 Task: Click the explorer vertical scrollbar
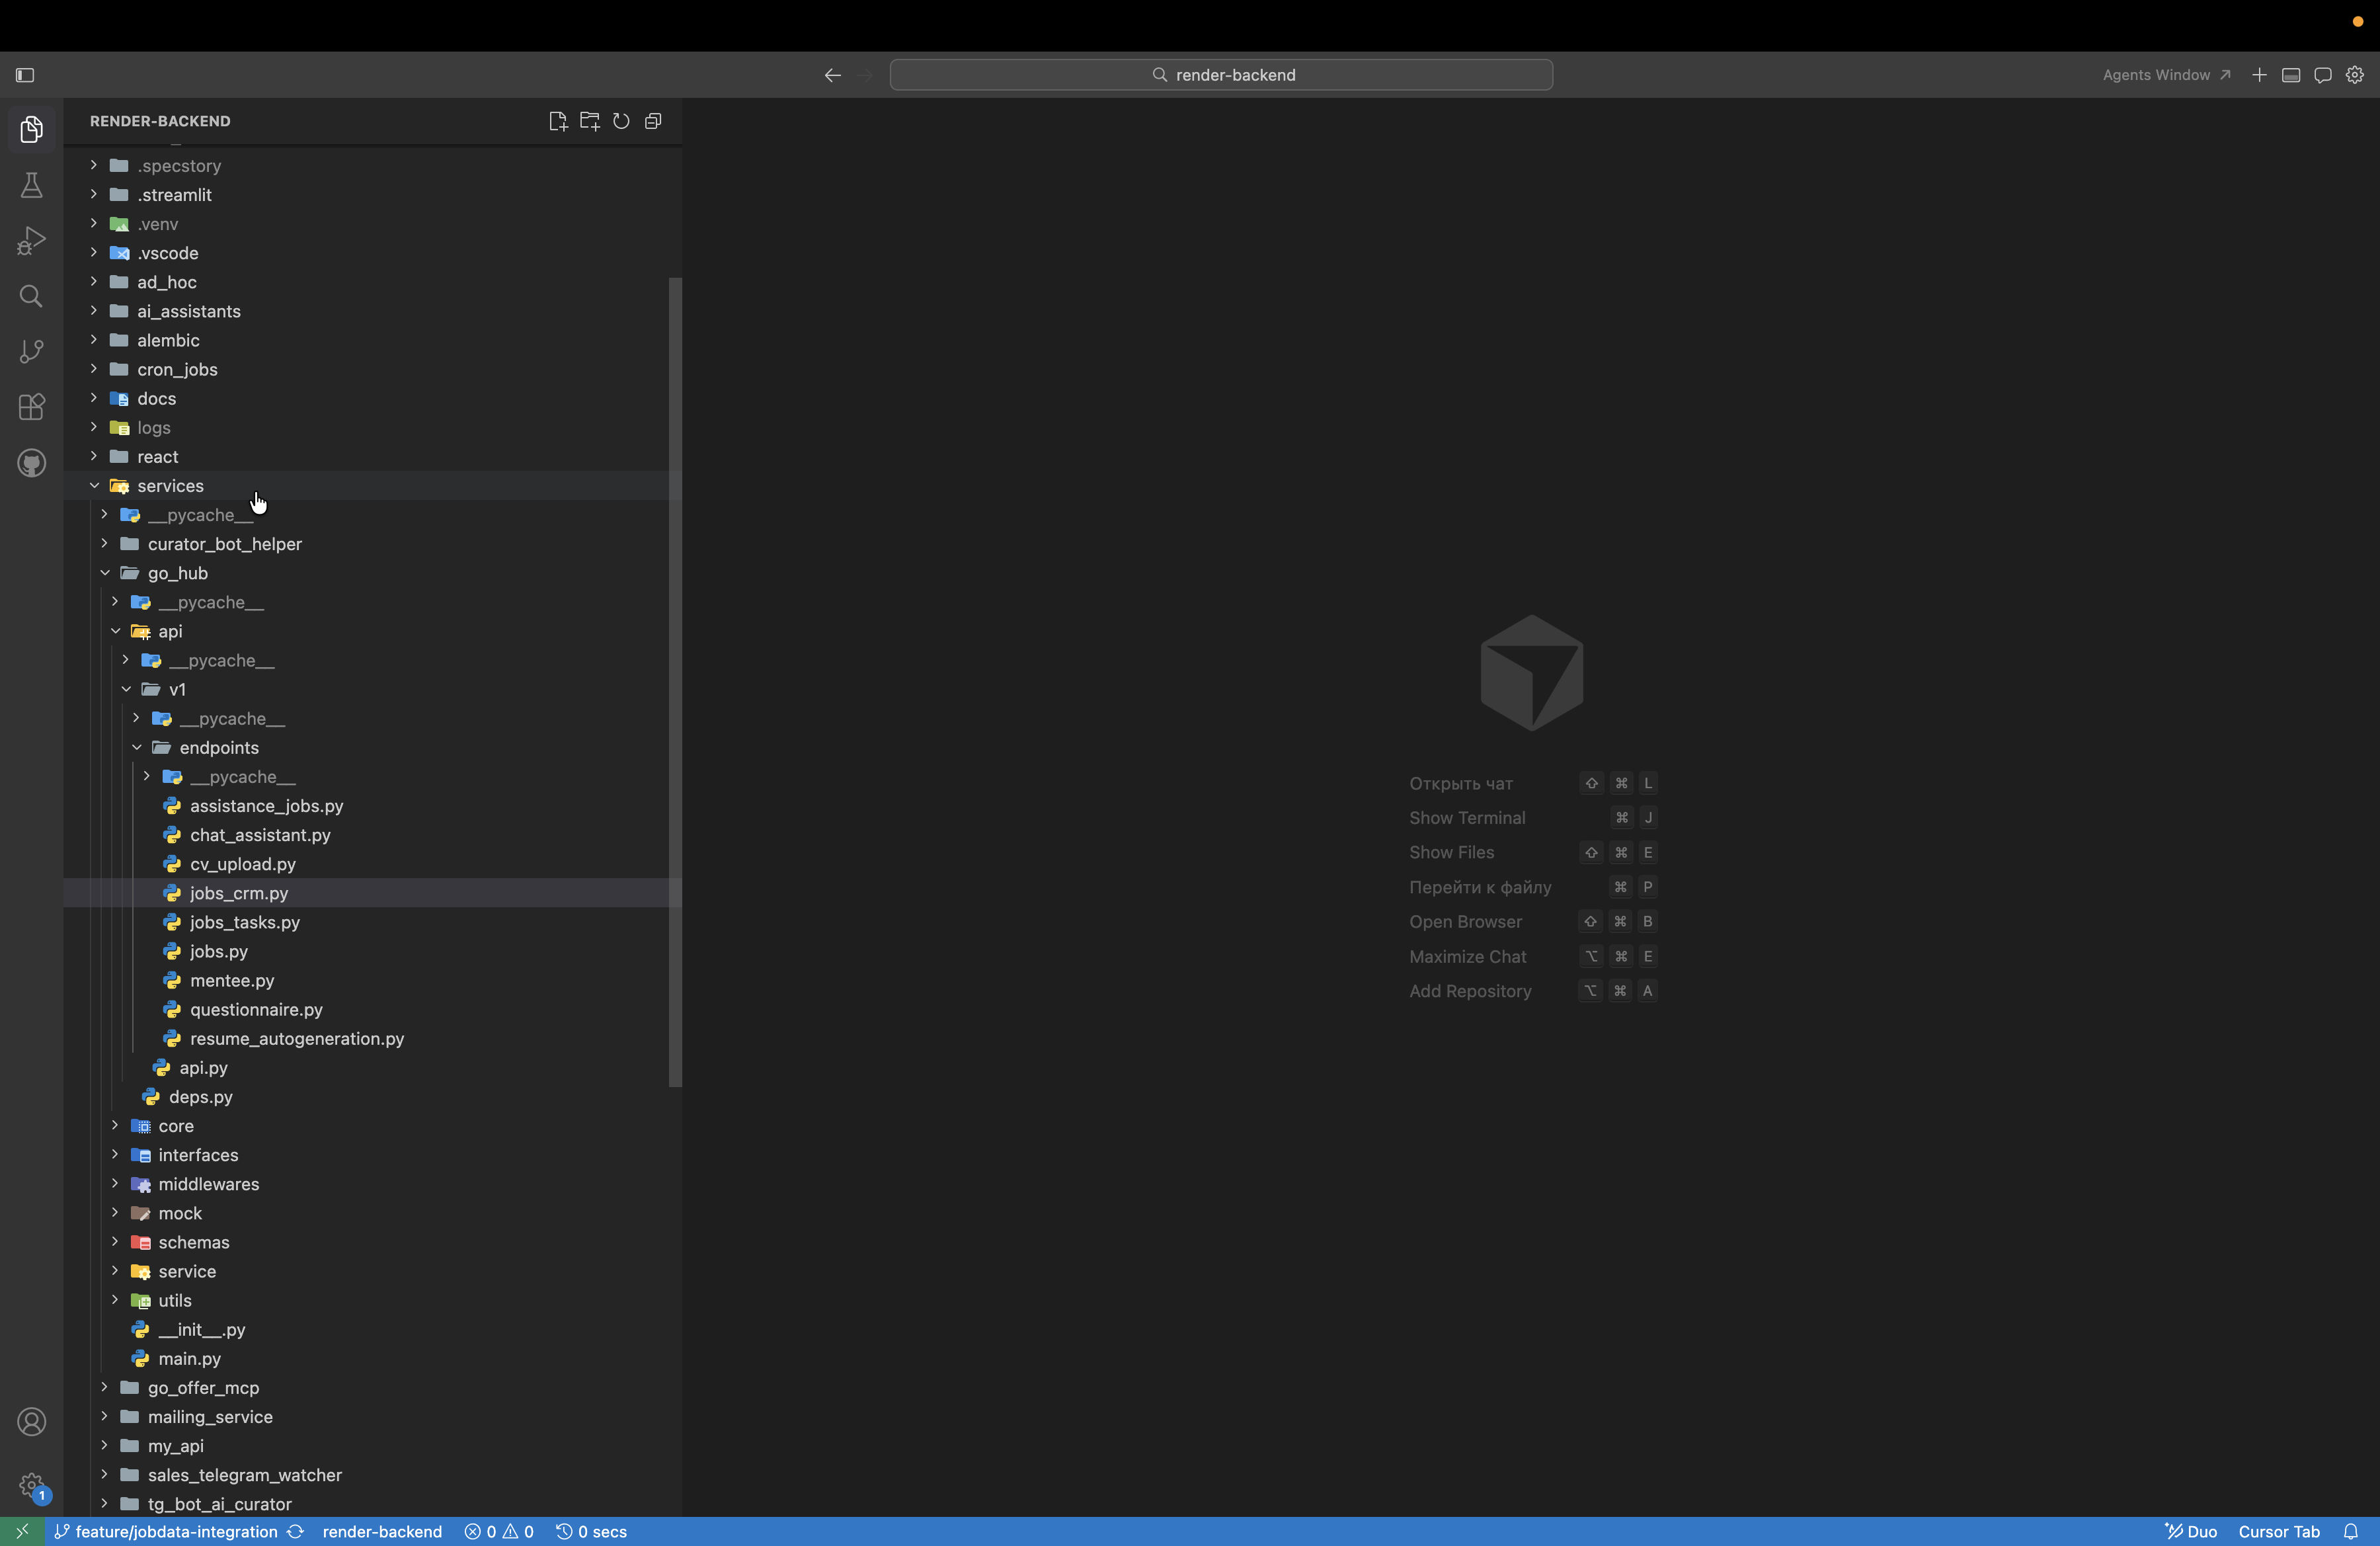coord(675,682)
